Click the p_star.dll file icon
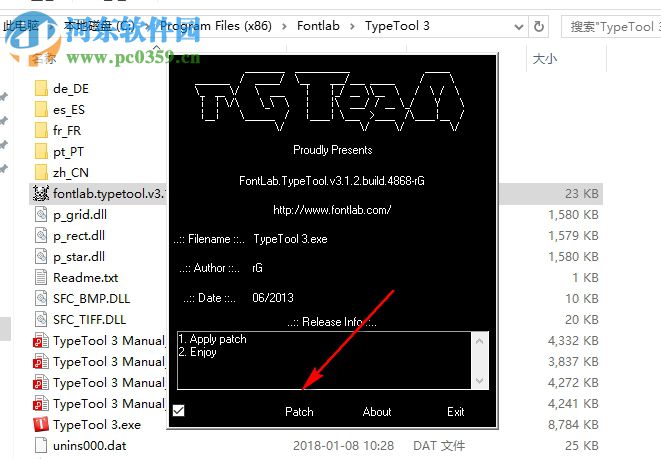The width and height of the screenshot is (661, 459). 41,257
